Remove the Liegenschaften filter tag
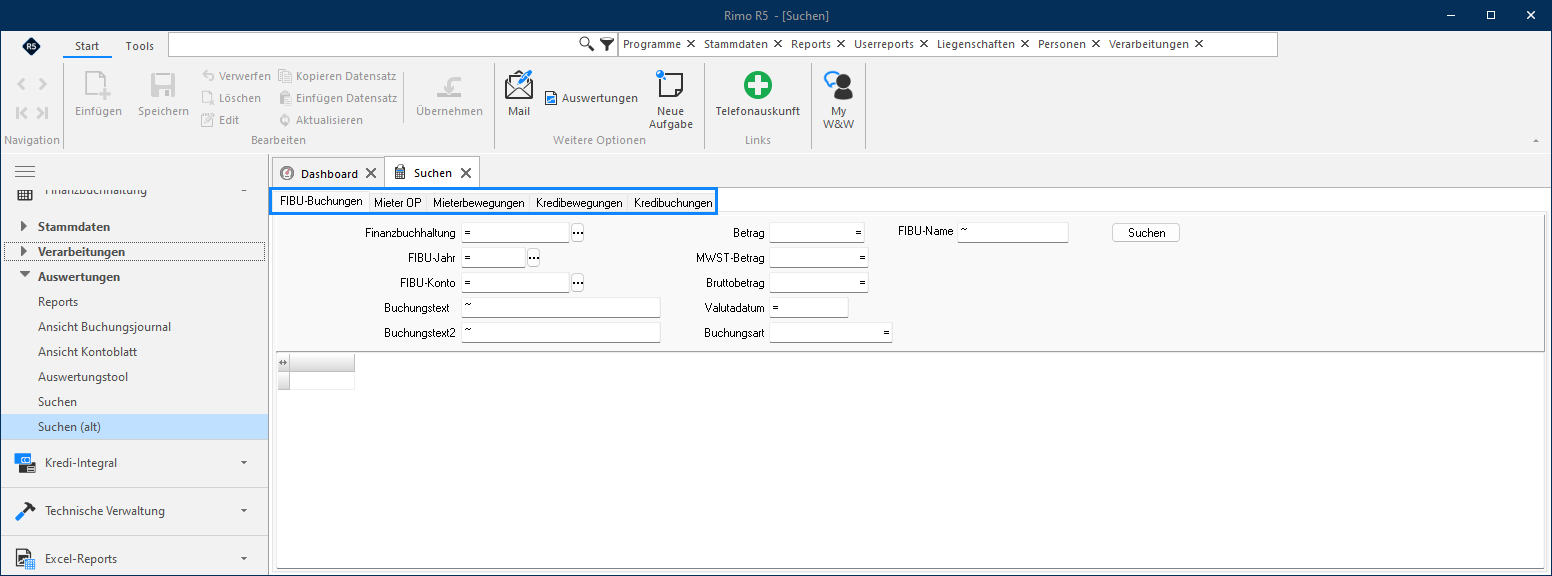 pos(1025,44)
